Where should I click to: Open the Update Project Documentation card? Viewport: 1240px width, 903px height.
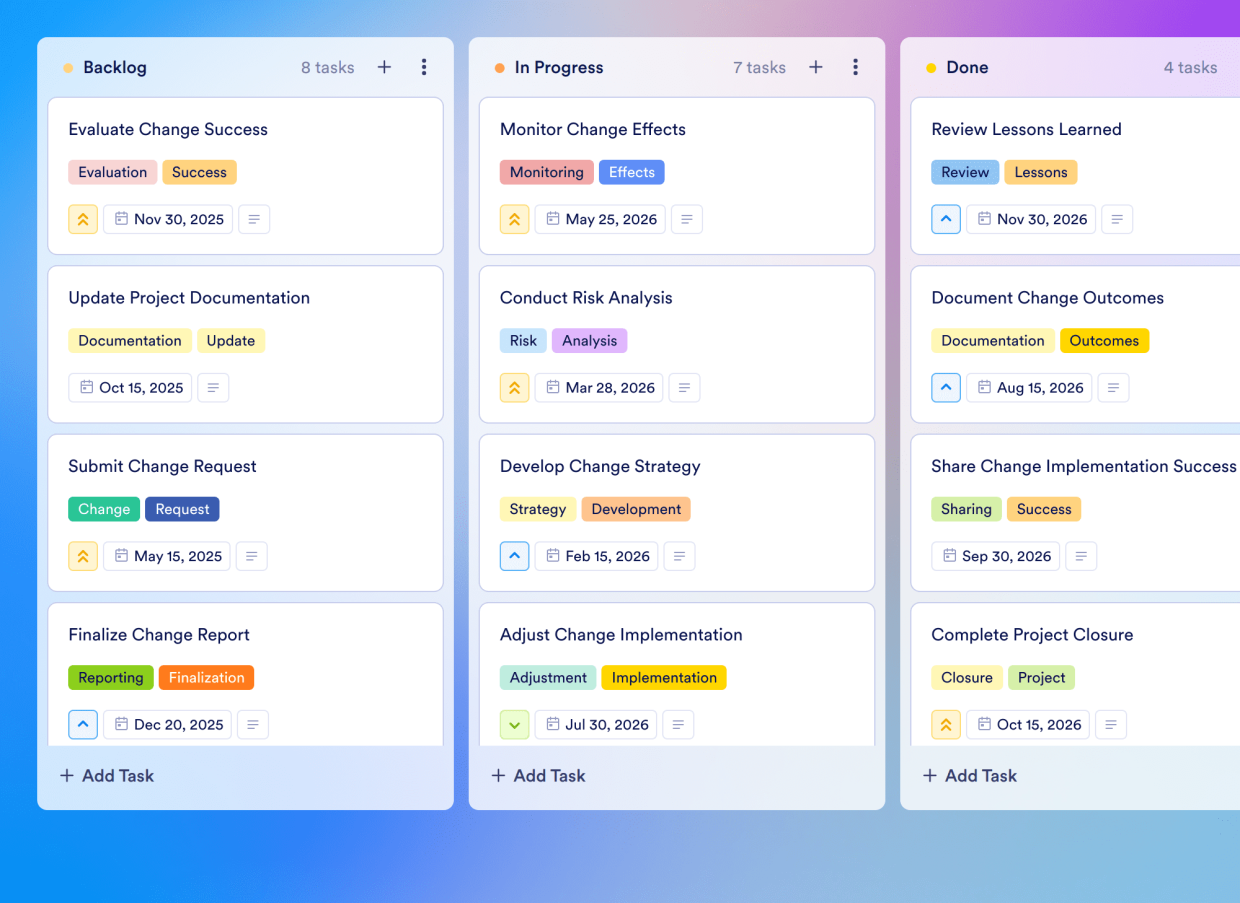189,297
